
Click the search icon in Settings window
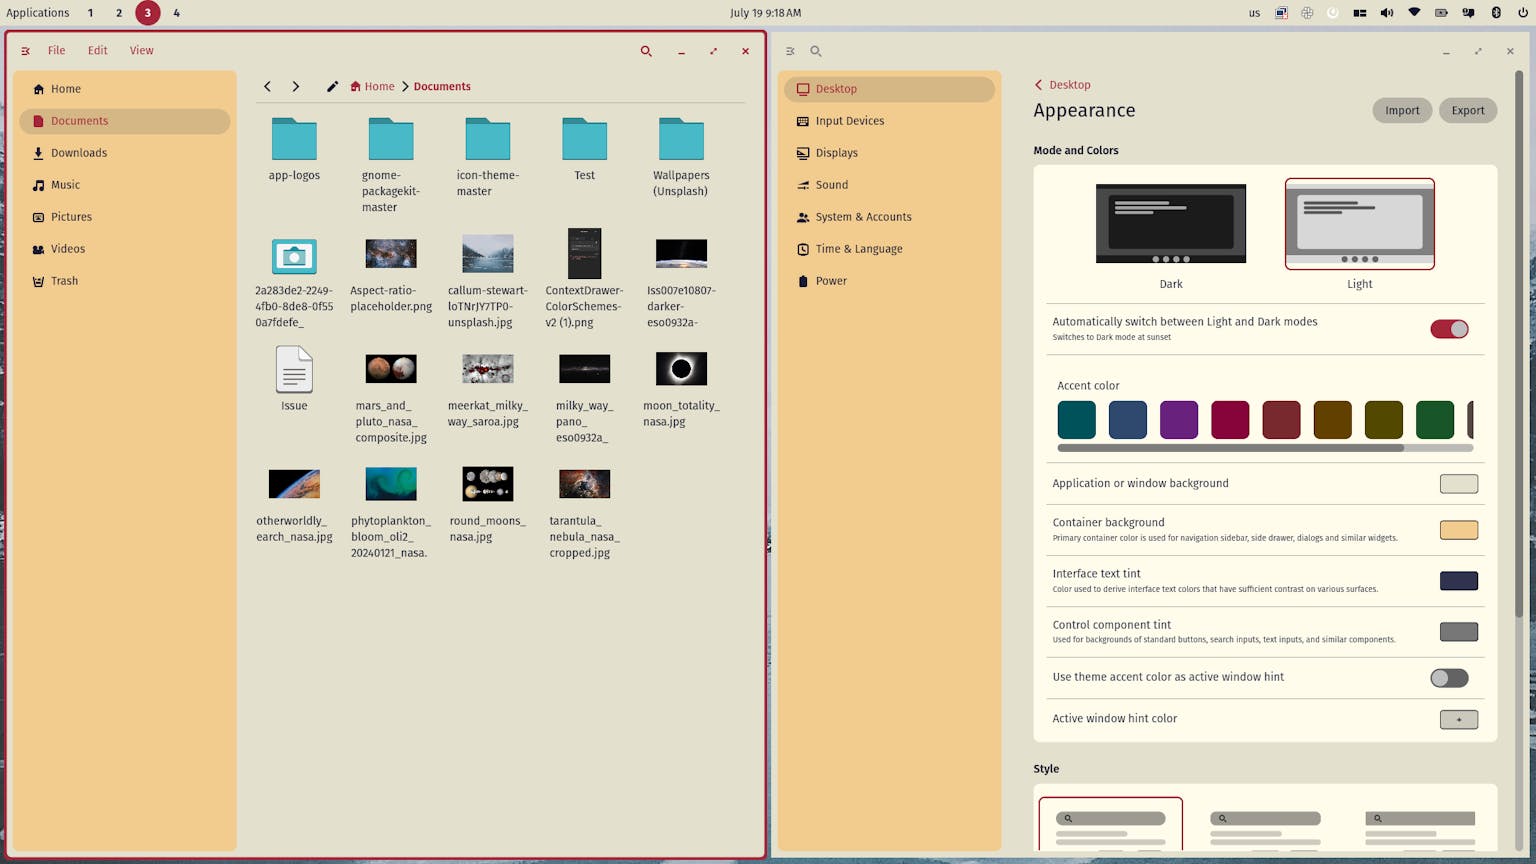tap(816, 51)
